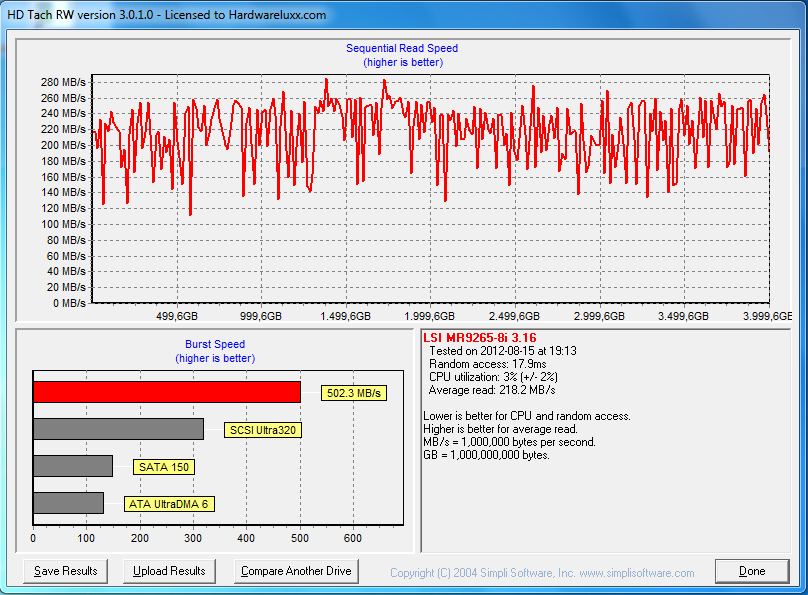The height and width of the screenshot is (595, 808).
Task: Click the 100 MB/s axis label
Action: point(63,225)
